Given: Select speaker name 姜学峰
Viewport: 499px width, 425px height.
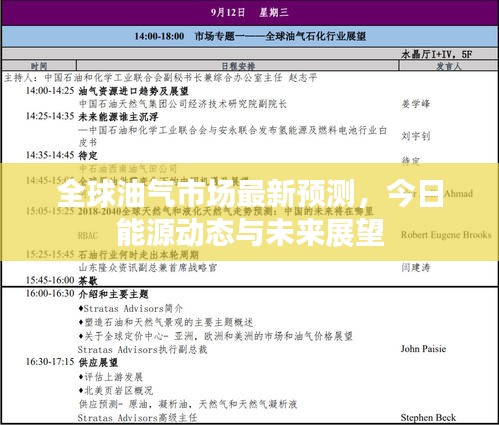Looking at the screenshot, I should click(x=416, y=104).
